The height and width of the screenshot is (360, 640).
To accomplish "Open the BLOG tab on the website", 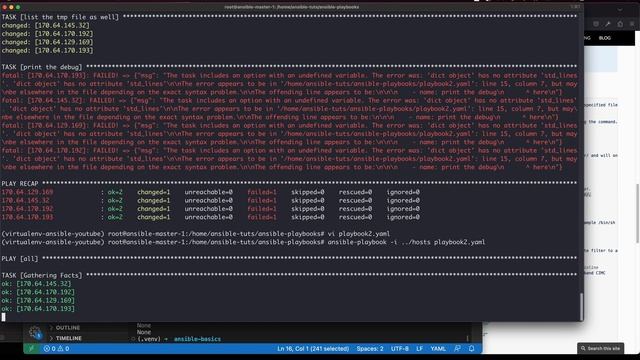I will (x=604, y=38).
